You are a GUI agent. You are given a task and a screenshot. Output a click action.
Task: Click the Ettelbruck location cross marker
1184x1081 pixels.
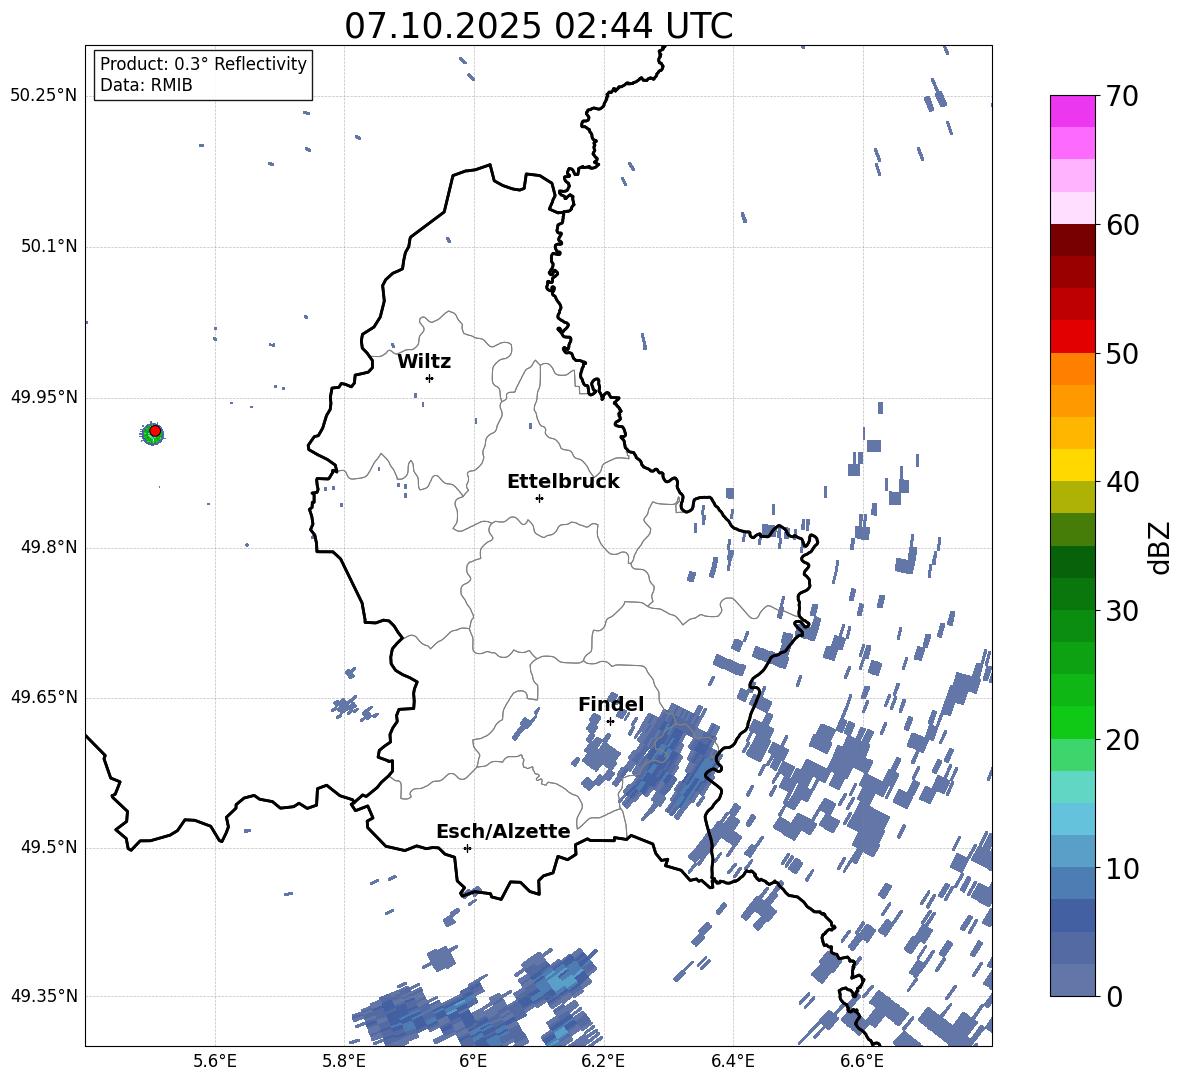[539, 498]
